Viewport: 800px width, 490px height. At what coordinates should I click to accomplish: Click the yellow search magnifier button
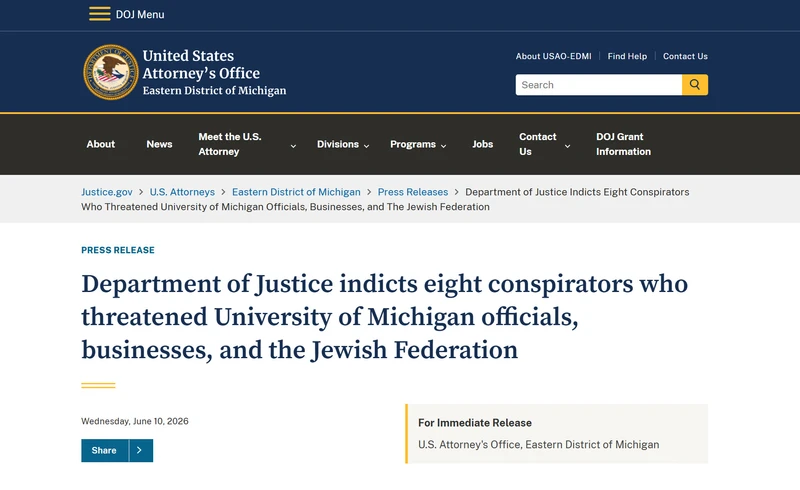694,85
